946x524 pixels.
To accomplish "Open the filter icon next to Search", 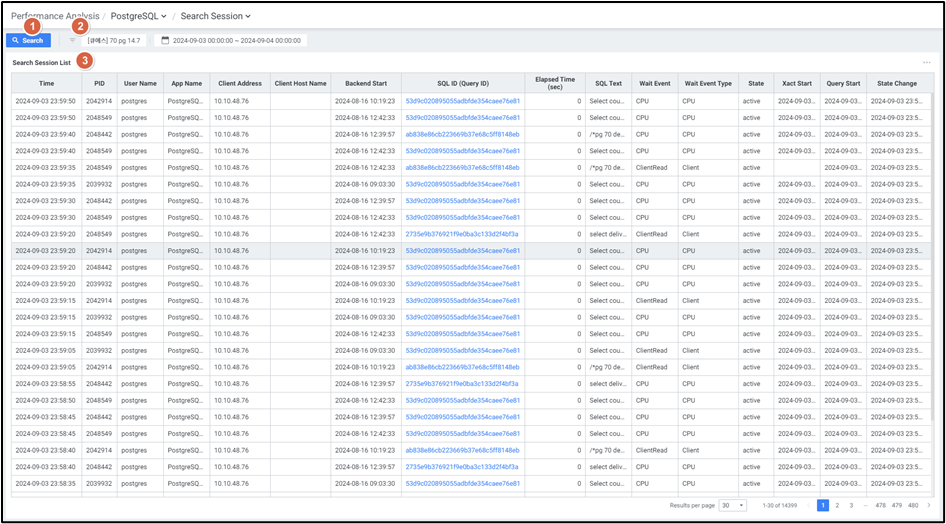I will 73,40.
